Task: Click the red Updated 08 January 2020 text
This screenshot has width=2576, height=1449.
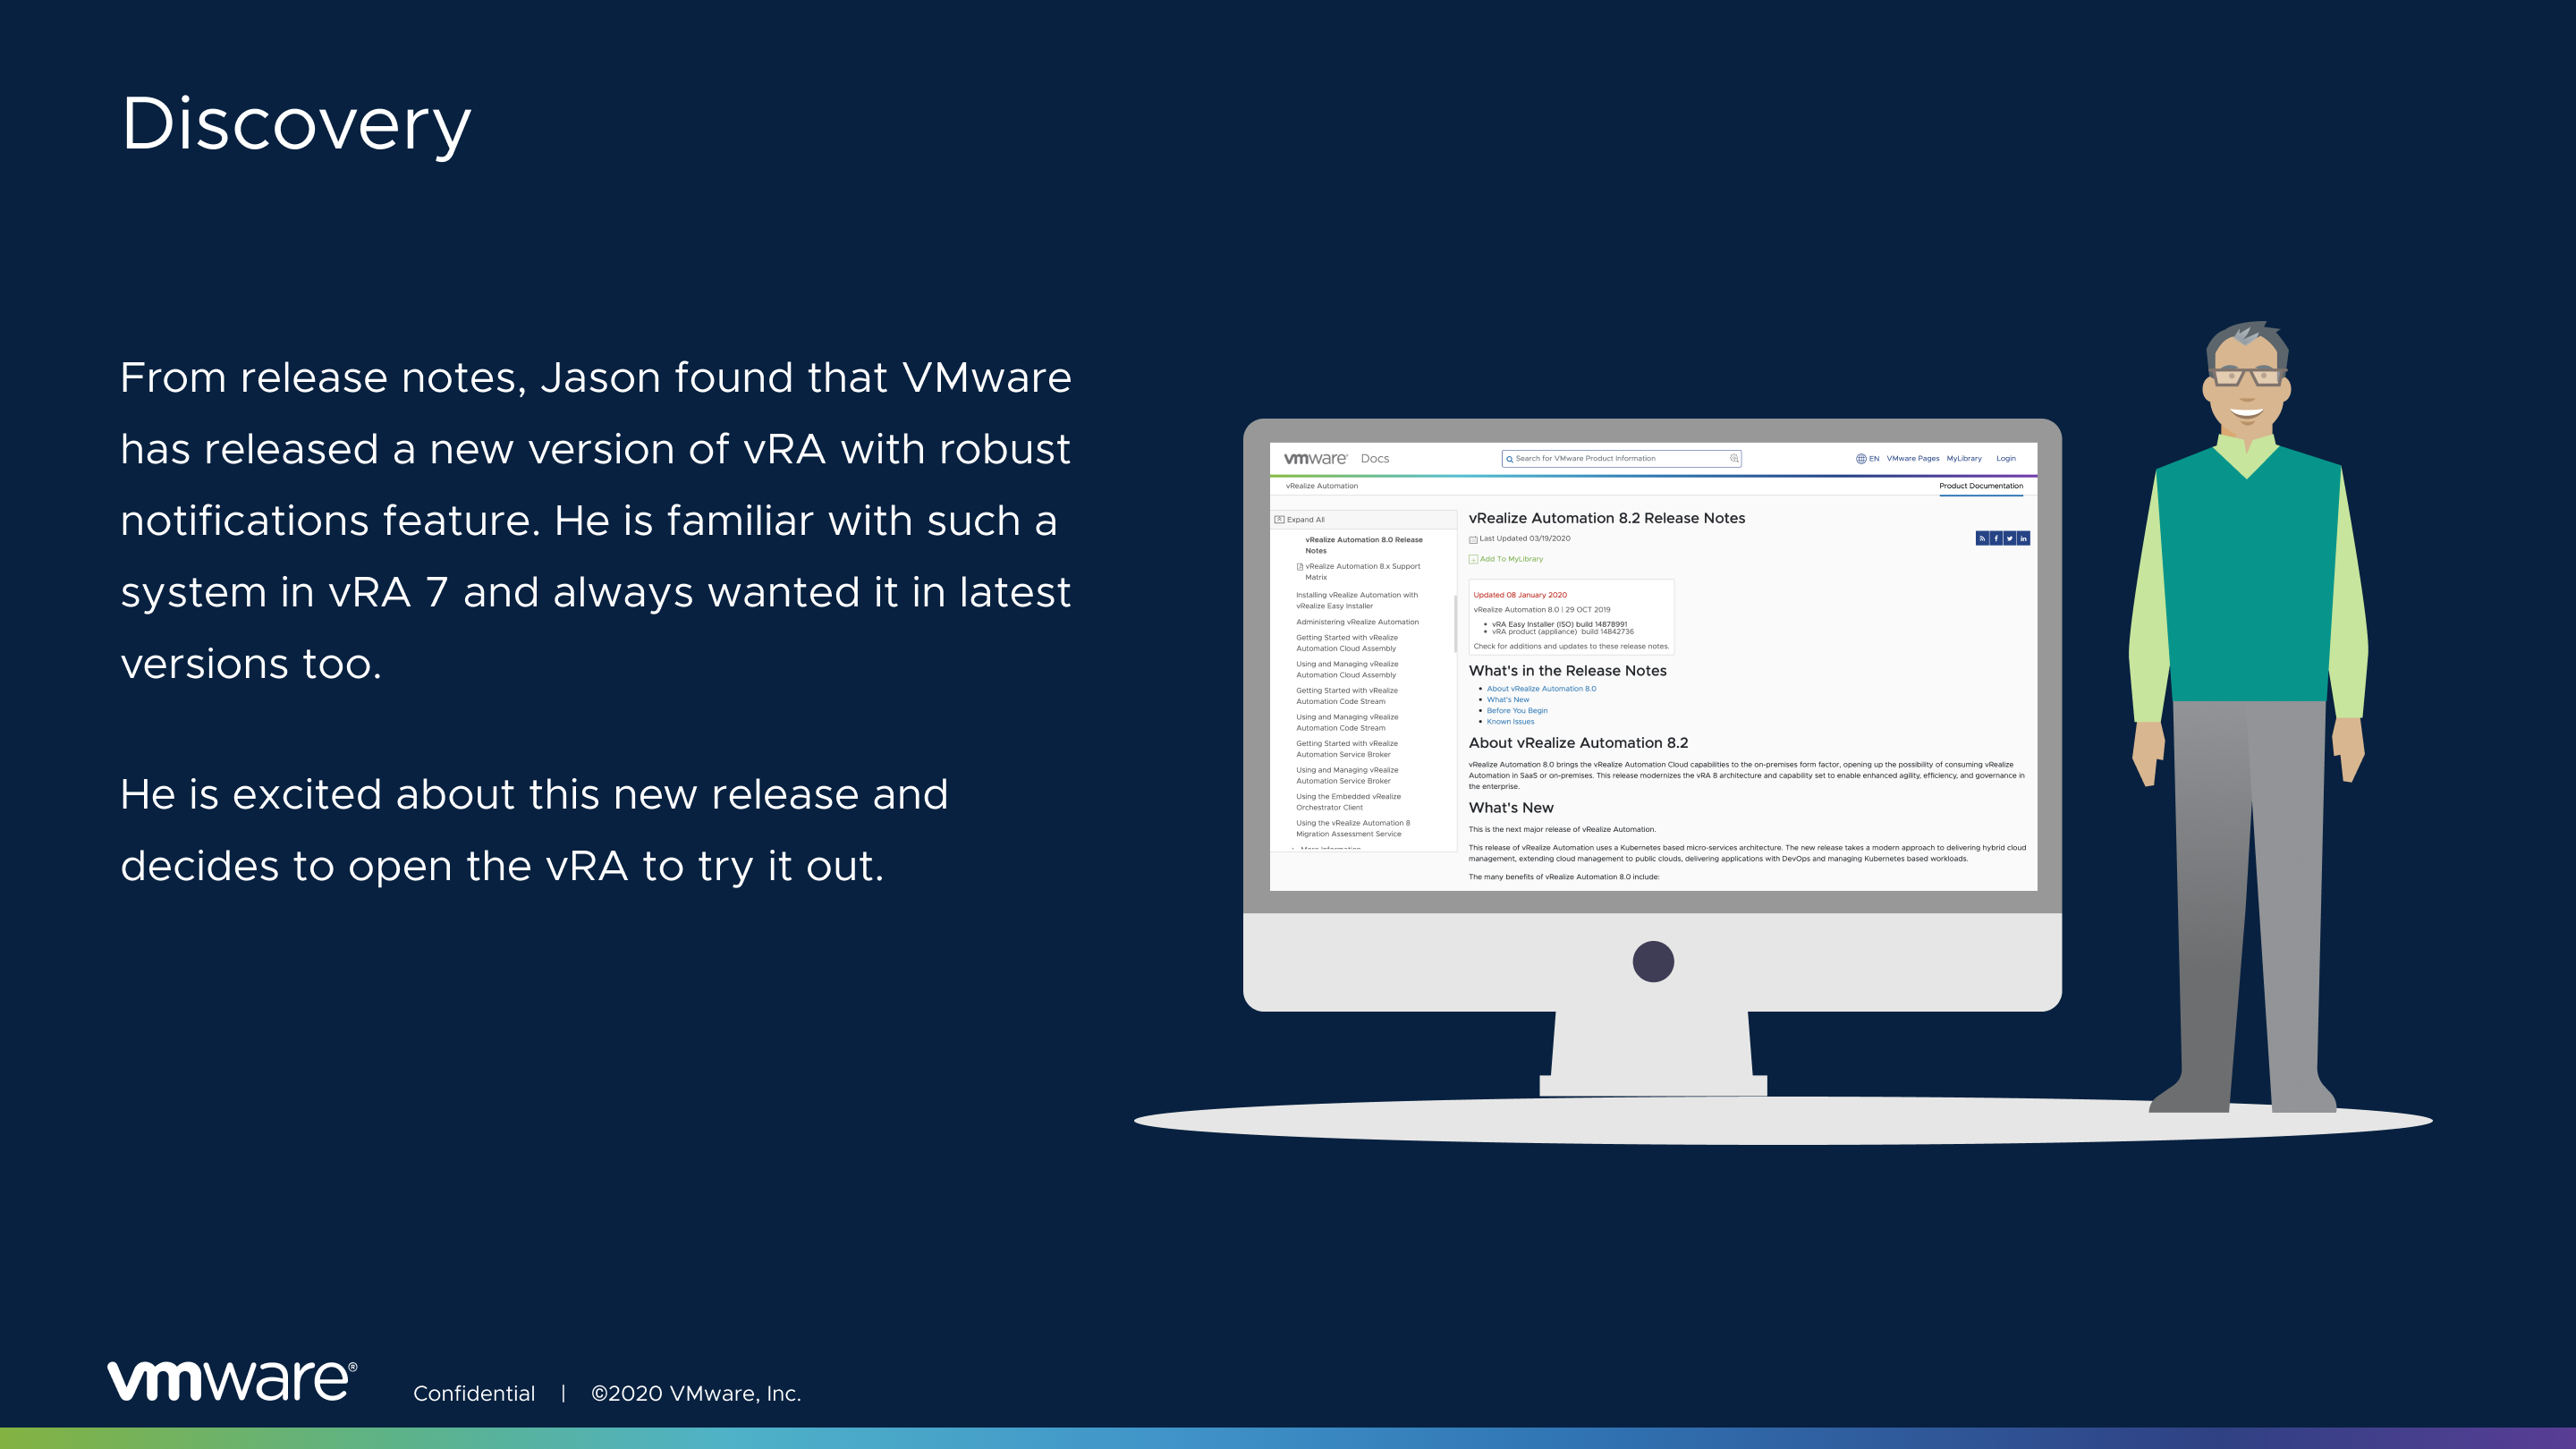Action: 1520,595
